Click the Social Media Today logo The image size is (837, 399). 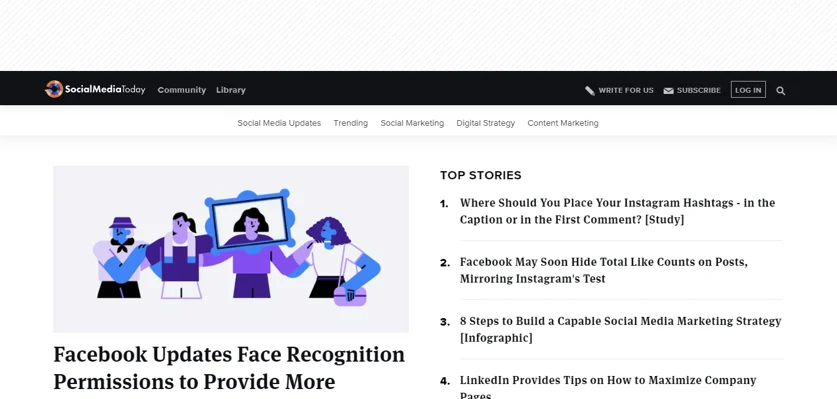(95, 89)
